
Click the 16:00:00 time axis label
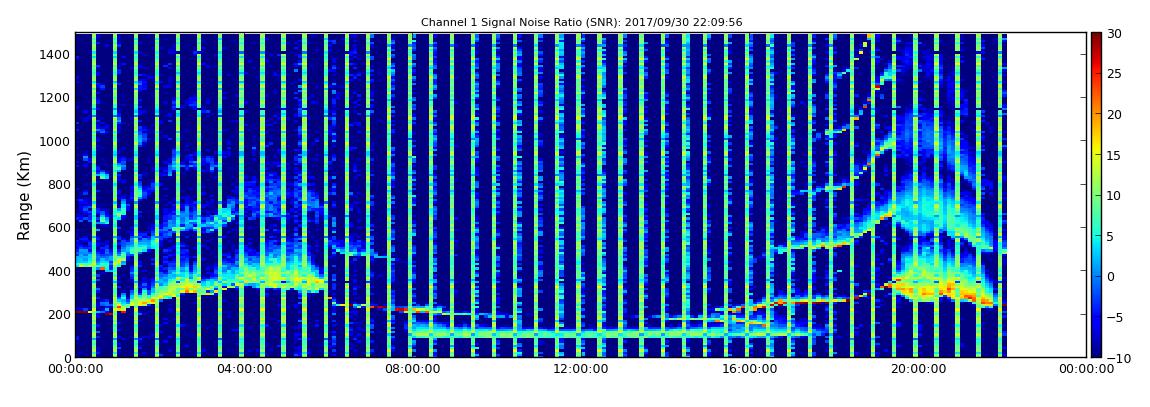(750, 370)
